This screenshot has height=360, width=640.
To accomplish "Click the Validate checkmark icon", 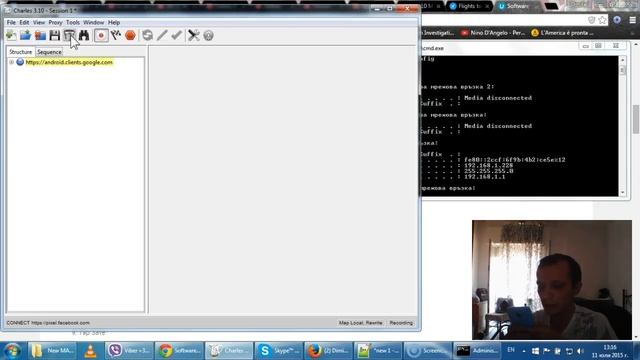I will (176, 36).
